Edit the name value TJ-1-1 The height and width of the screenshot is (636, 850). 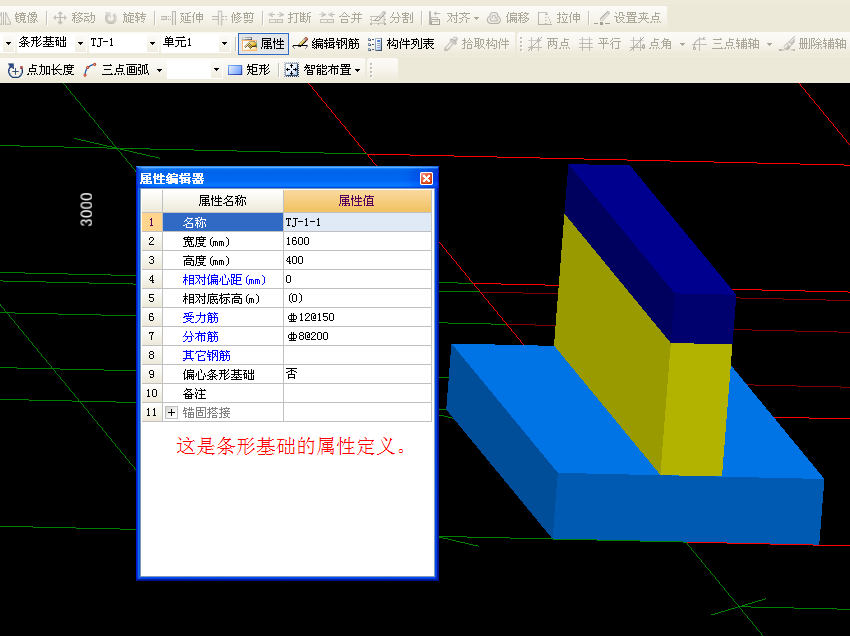pyautogui.click(x=357, y=222)
